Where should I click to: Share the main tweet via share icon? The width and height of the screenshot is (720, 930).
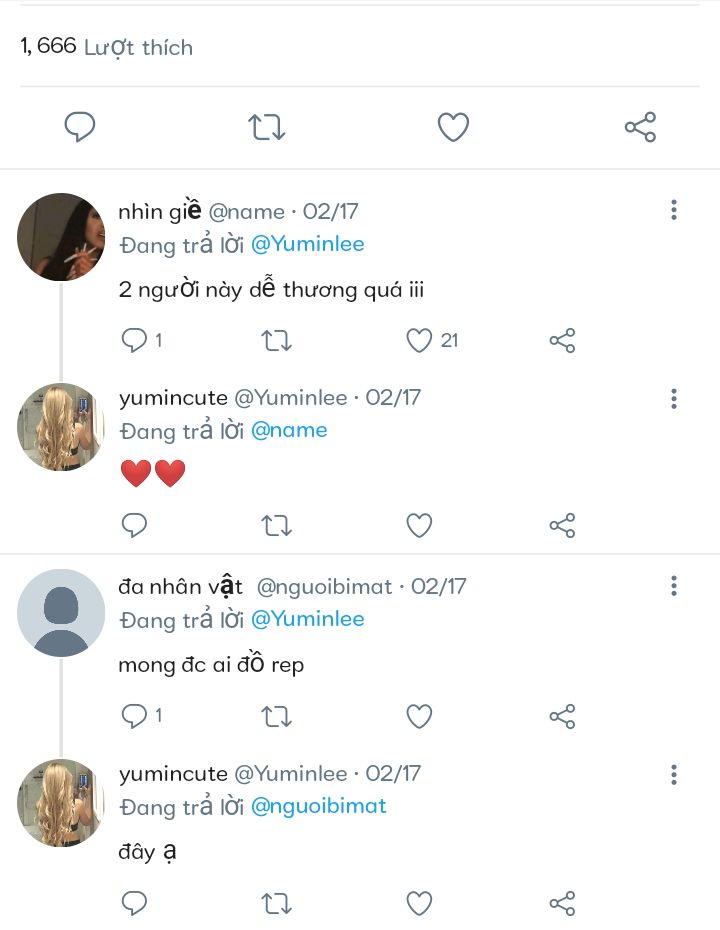coord(641,127)
